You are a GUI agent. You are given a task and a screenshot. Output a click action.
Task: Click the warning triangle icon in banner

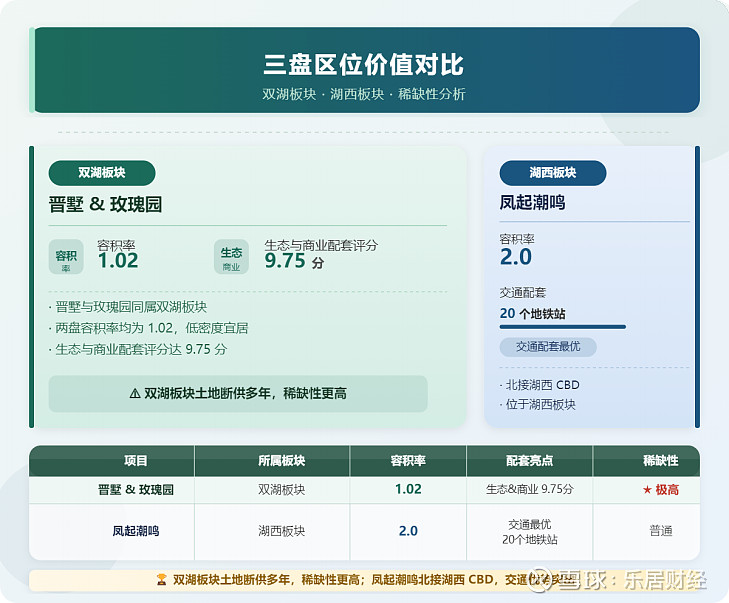tap(135, 394)
